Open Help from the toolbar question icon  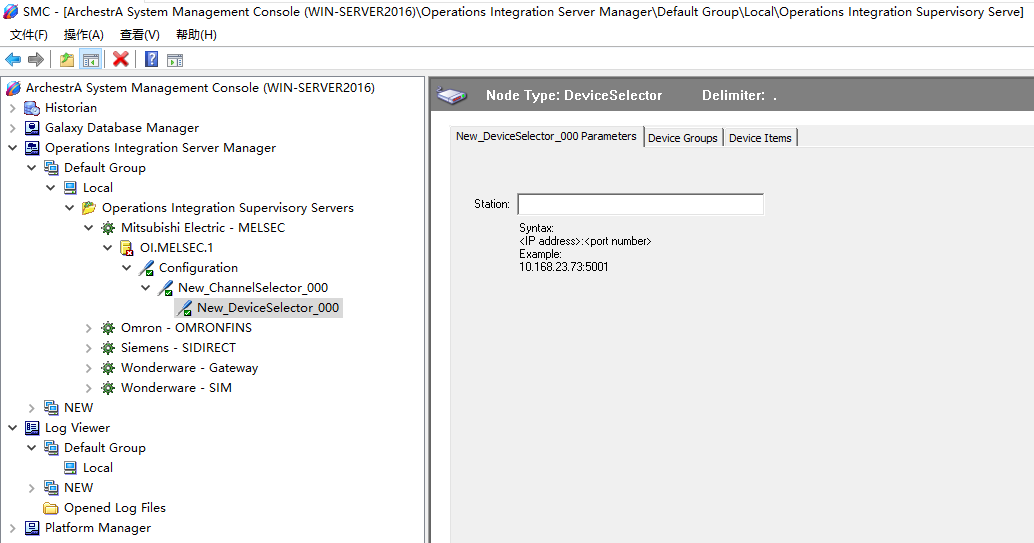tap(151, 59)
